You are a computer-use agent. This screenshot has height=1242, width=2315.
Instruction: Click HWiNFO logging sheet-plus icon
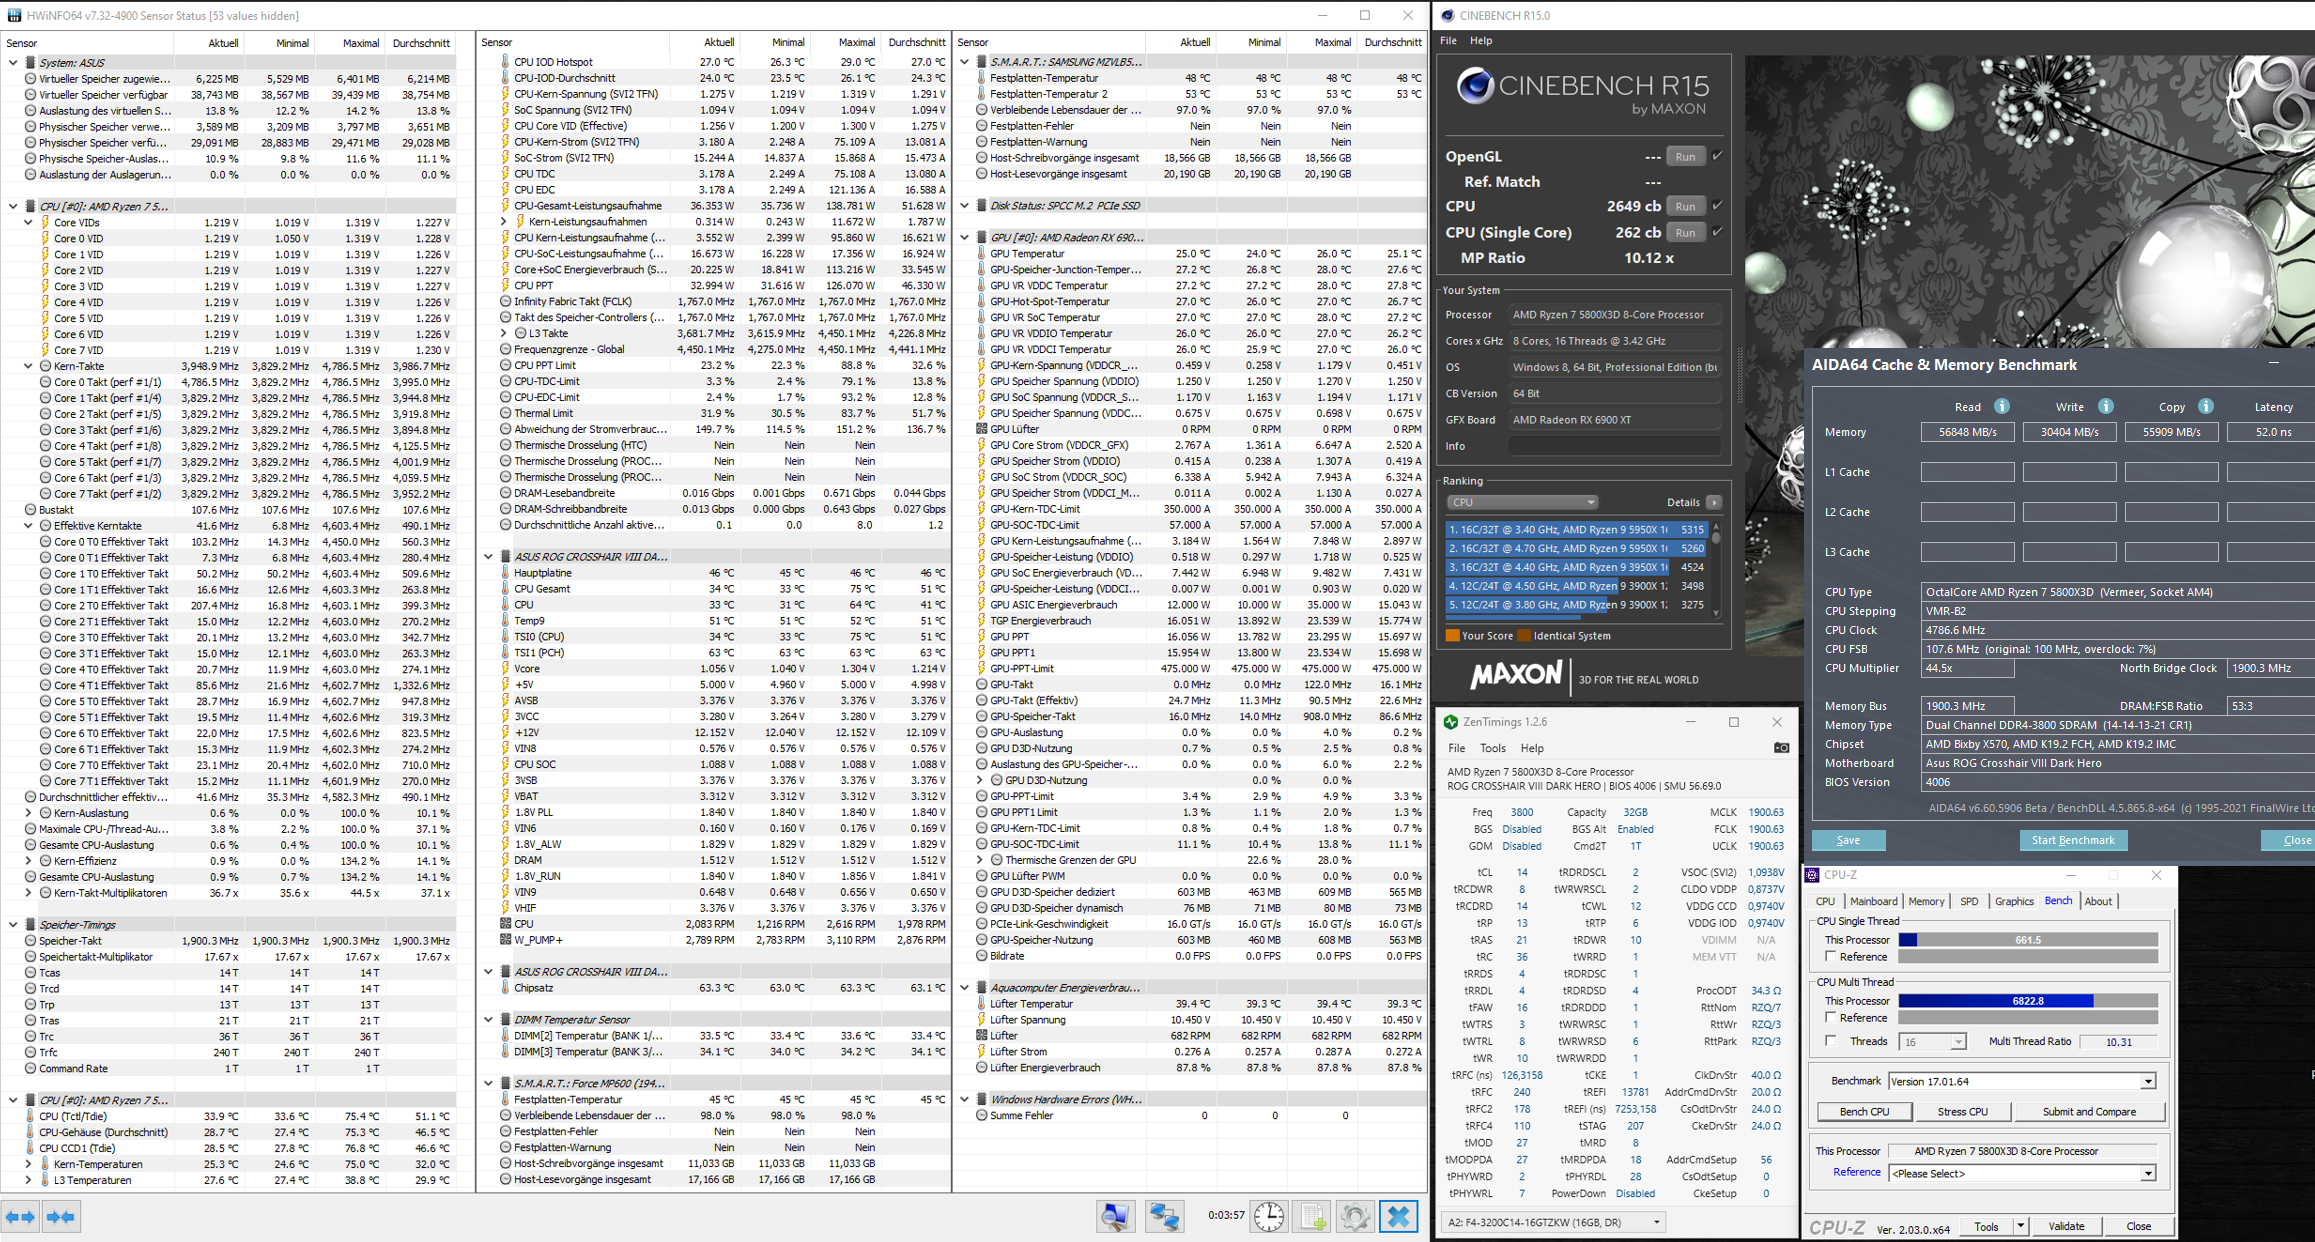coord(1313,1216)
